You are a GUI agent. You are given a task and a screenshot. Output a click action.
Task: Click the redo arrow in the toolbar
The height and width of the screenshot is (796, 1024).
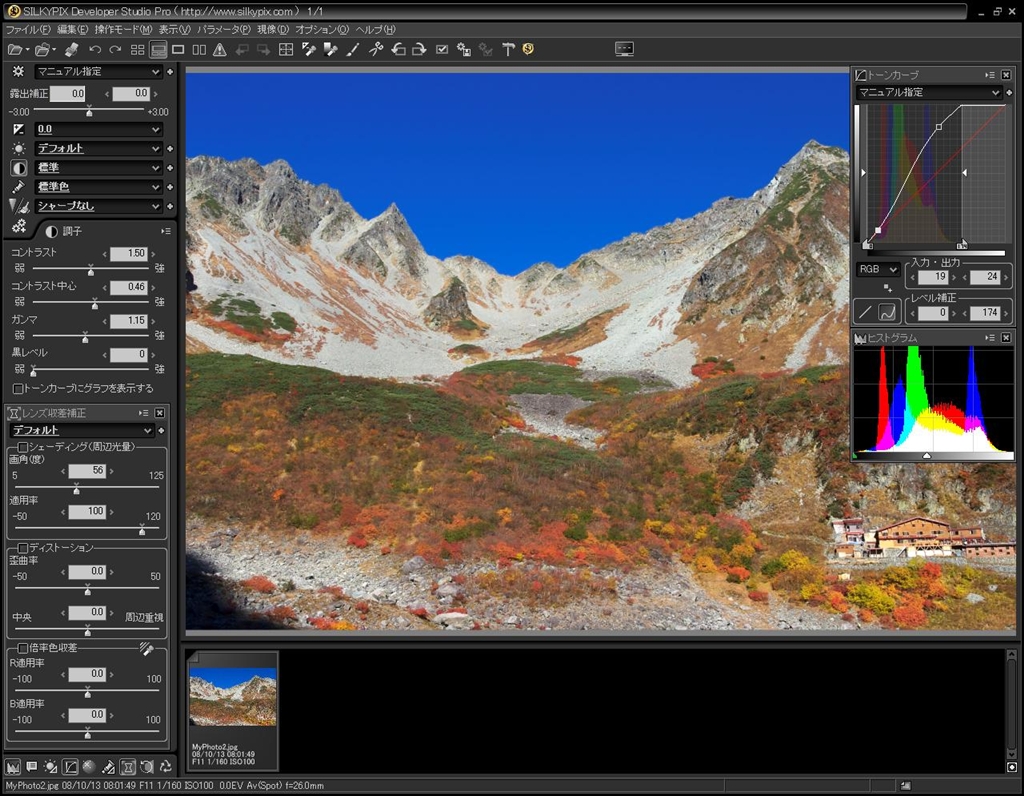(115, 49)
